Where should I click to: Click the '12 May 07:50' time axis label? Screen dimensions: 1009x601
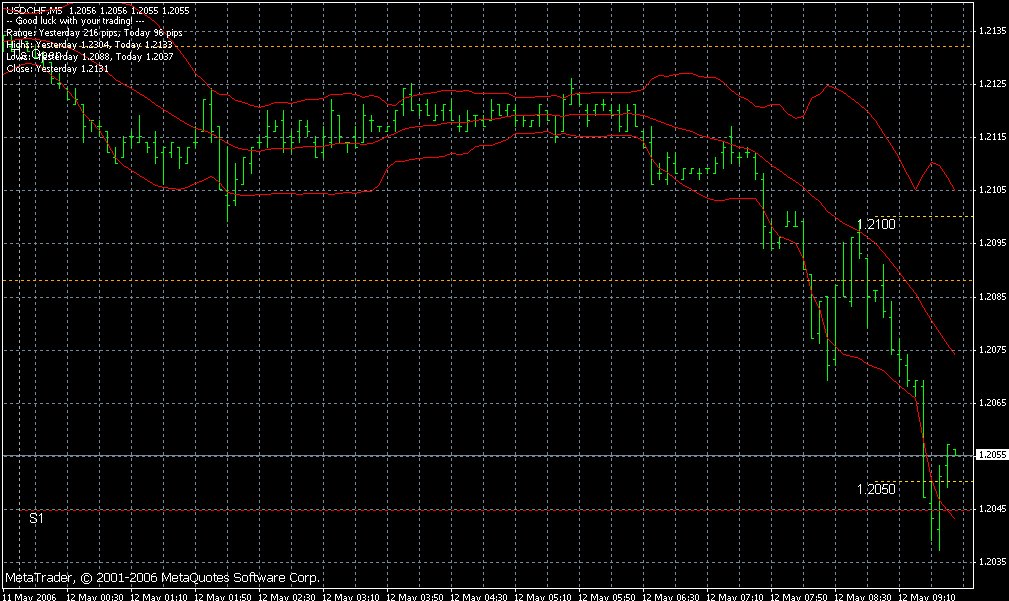point(799,596)
